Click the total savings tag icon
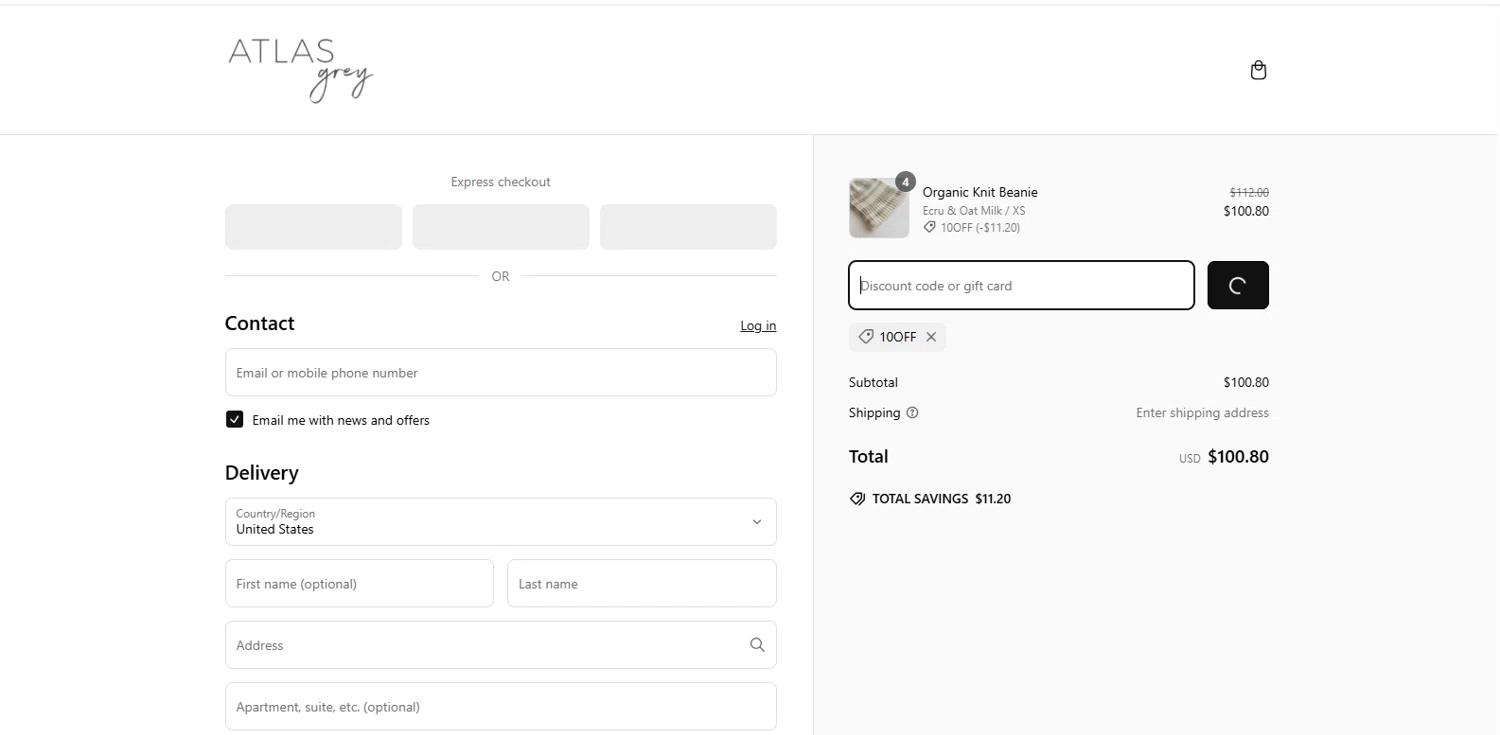1500x735 pixels. pyautogui.click(x=857, y=499)
